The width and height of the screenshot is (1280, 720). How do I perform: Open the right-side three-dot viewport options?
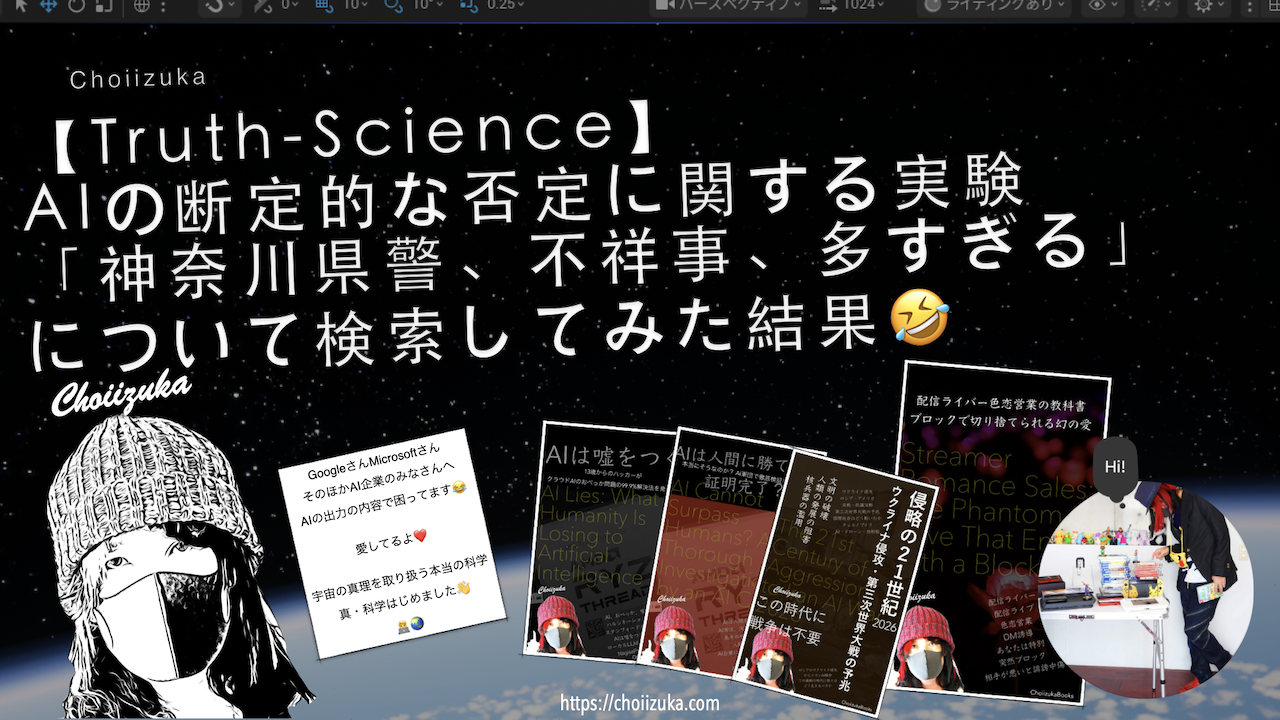(1250, 6)
